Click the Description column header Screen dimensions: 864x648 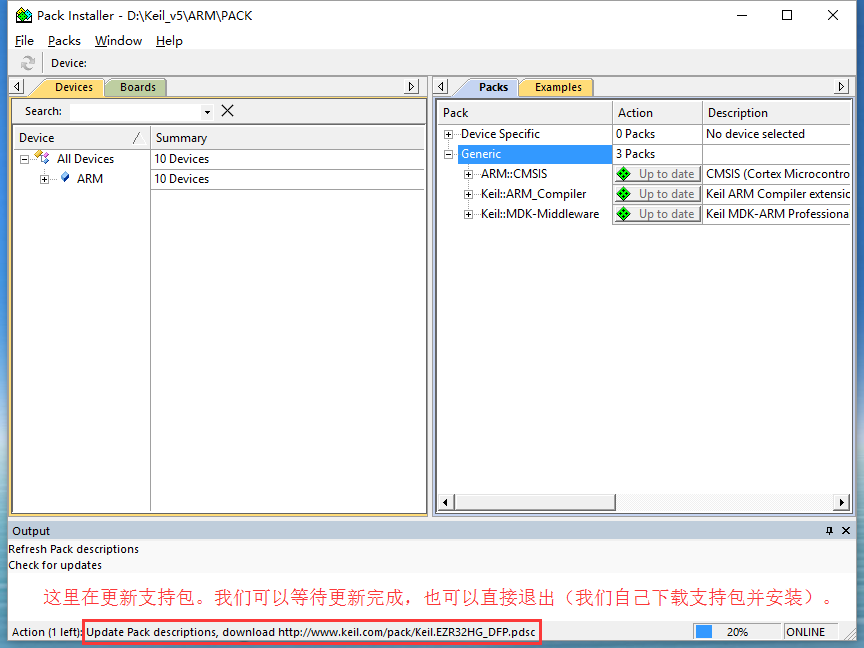click(x=777, y=113)
